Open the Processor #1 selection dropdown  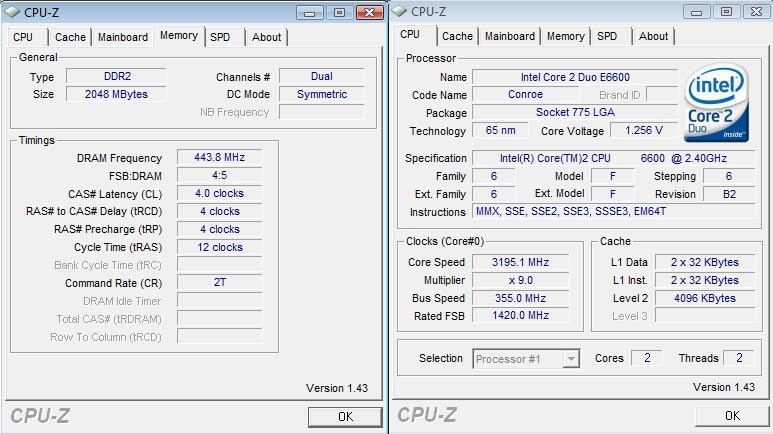(x=571, y=359)
